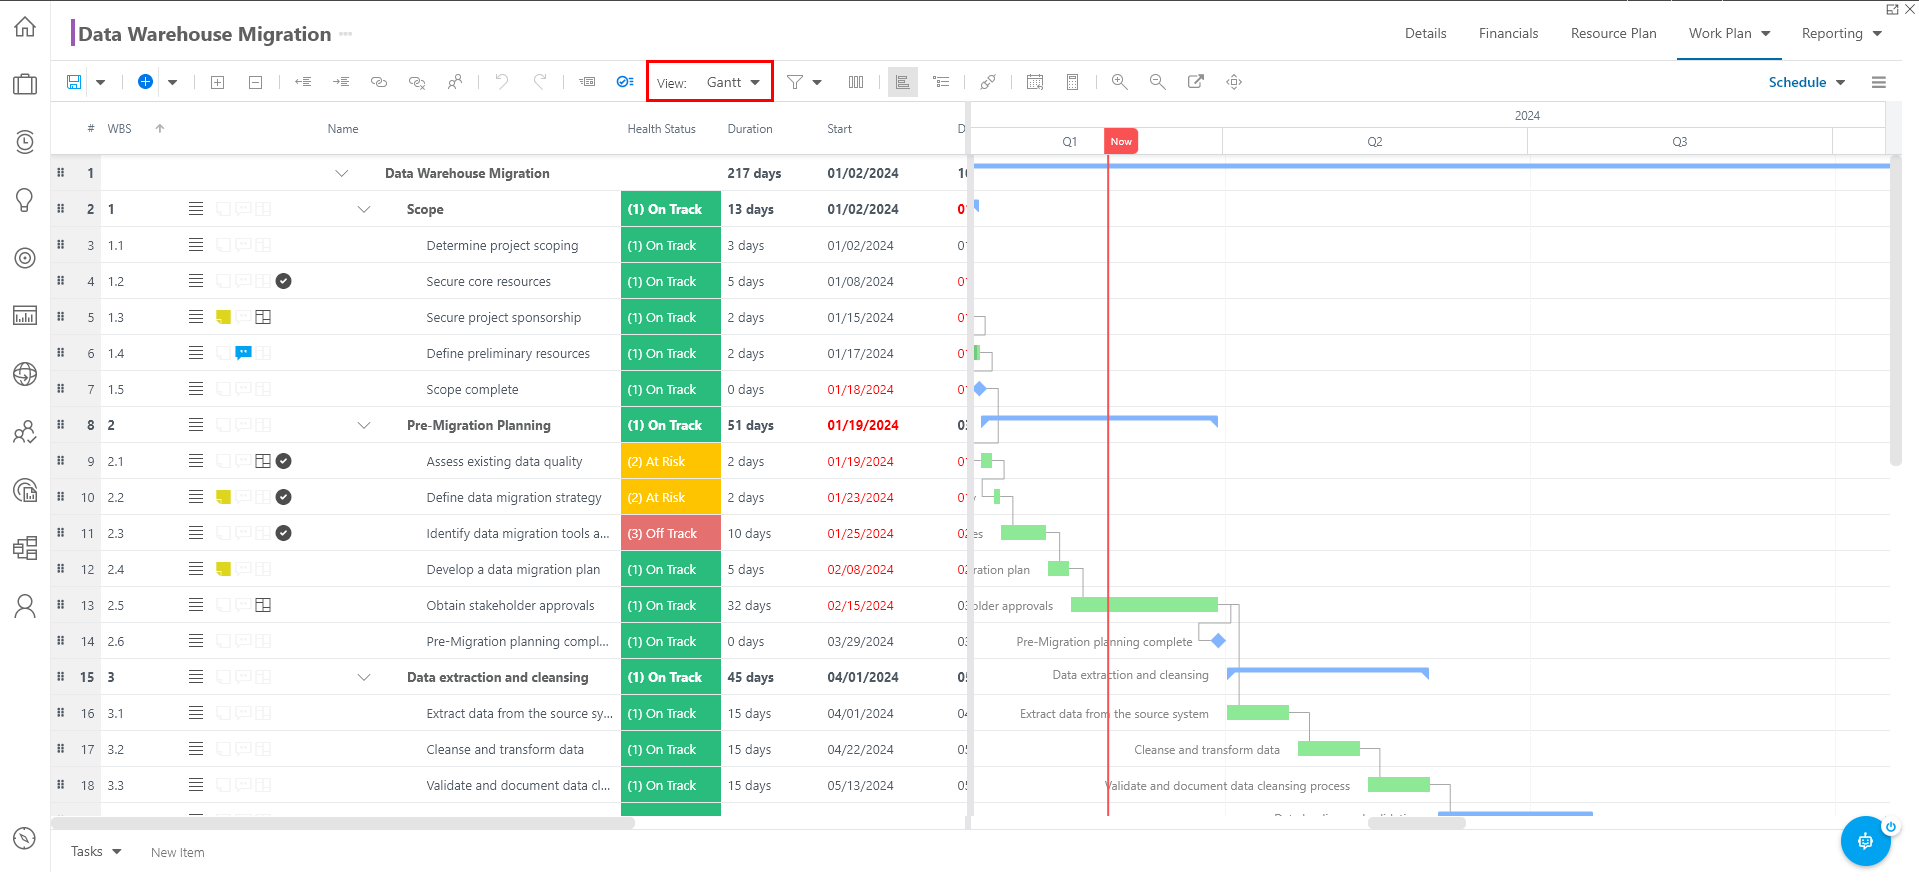Open the Save options dropdown arrow
Viewport: 1919px width, 893px height.
click(100, 83)
